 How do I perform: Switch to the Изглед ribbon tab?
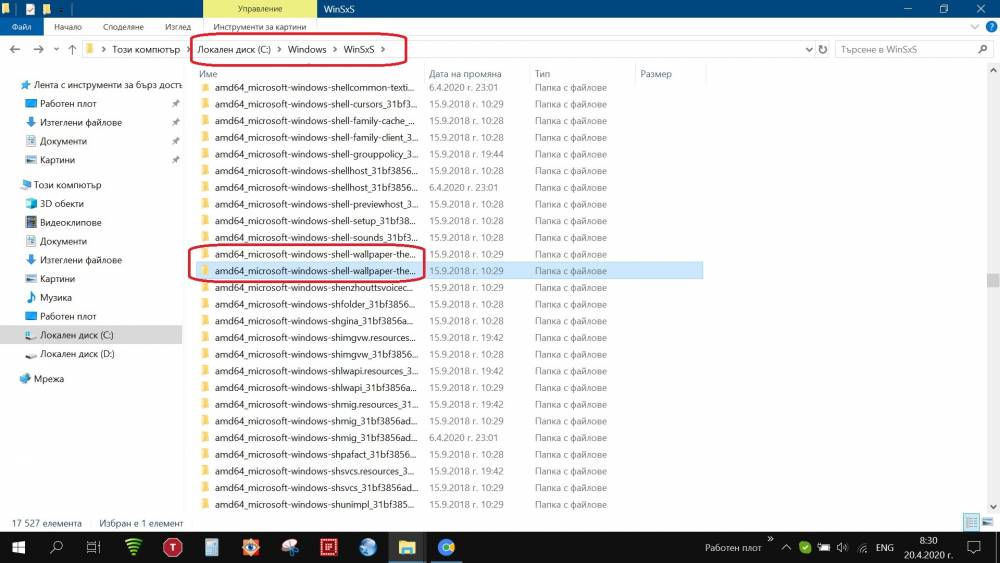tap(178, 27)
